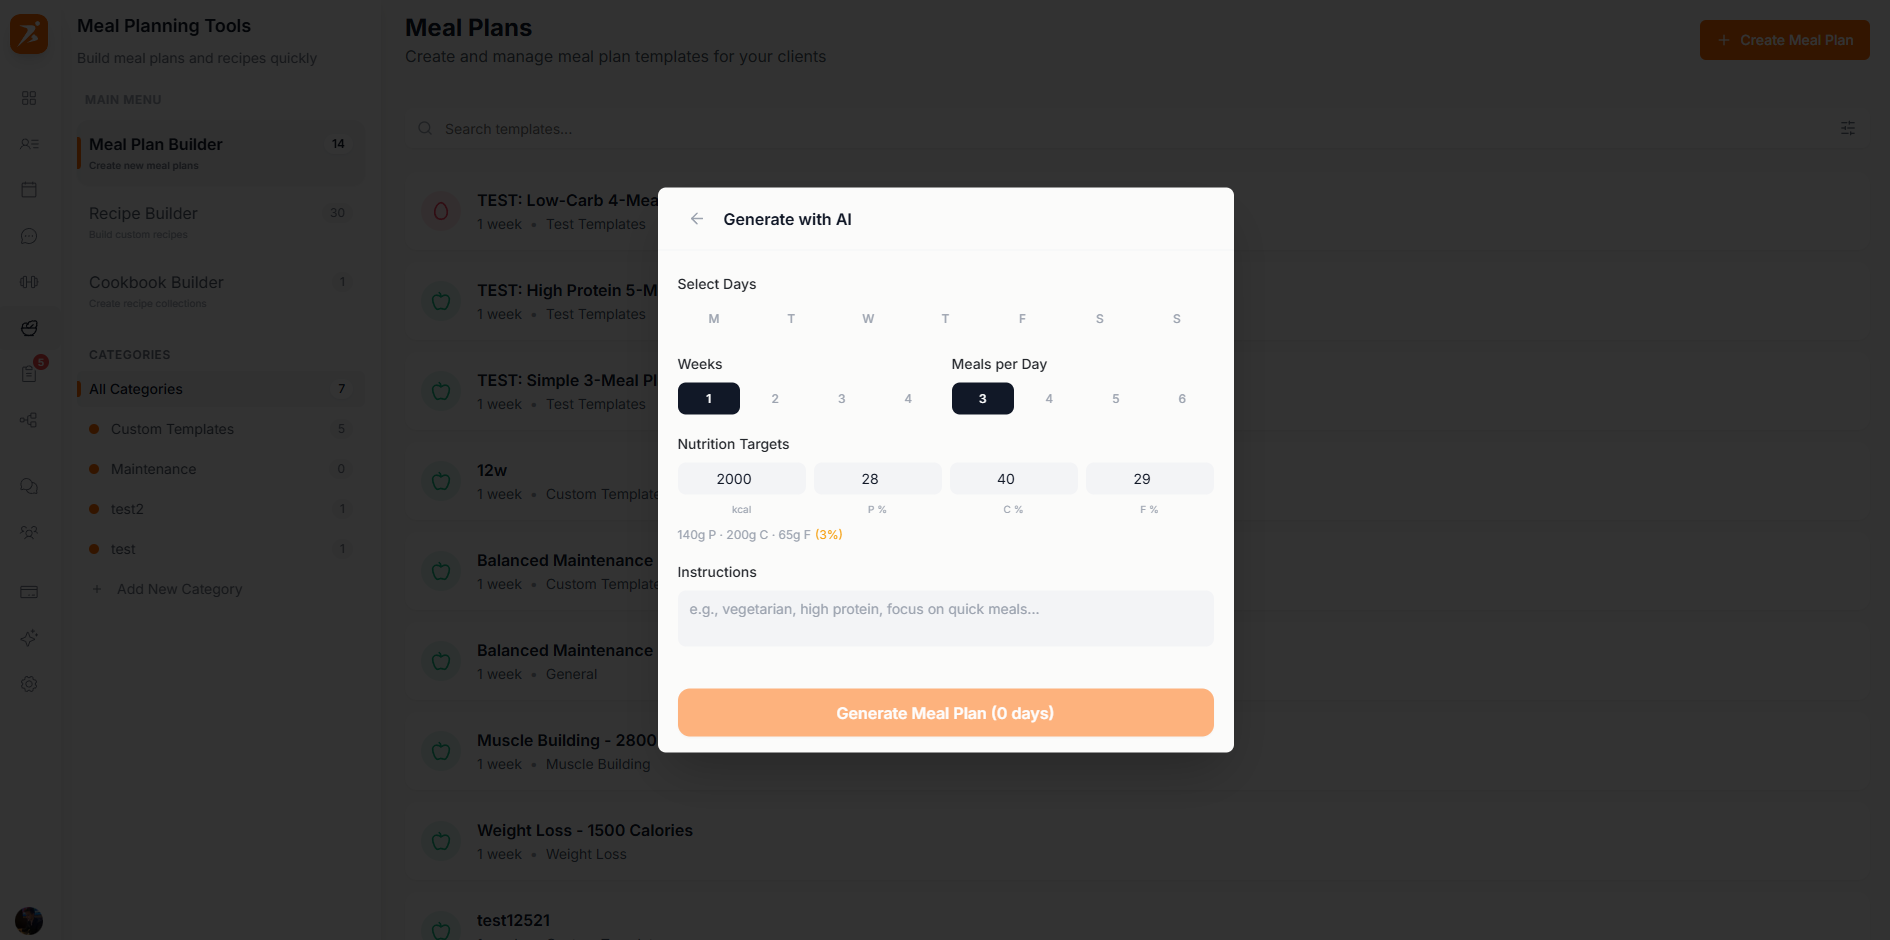Screen dimensions: 1890x940
Task: Open the calendar icon in the sidebar
Action: click(29, 189)
